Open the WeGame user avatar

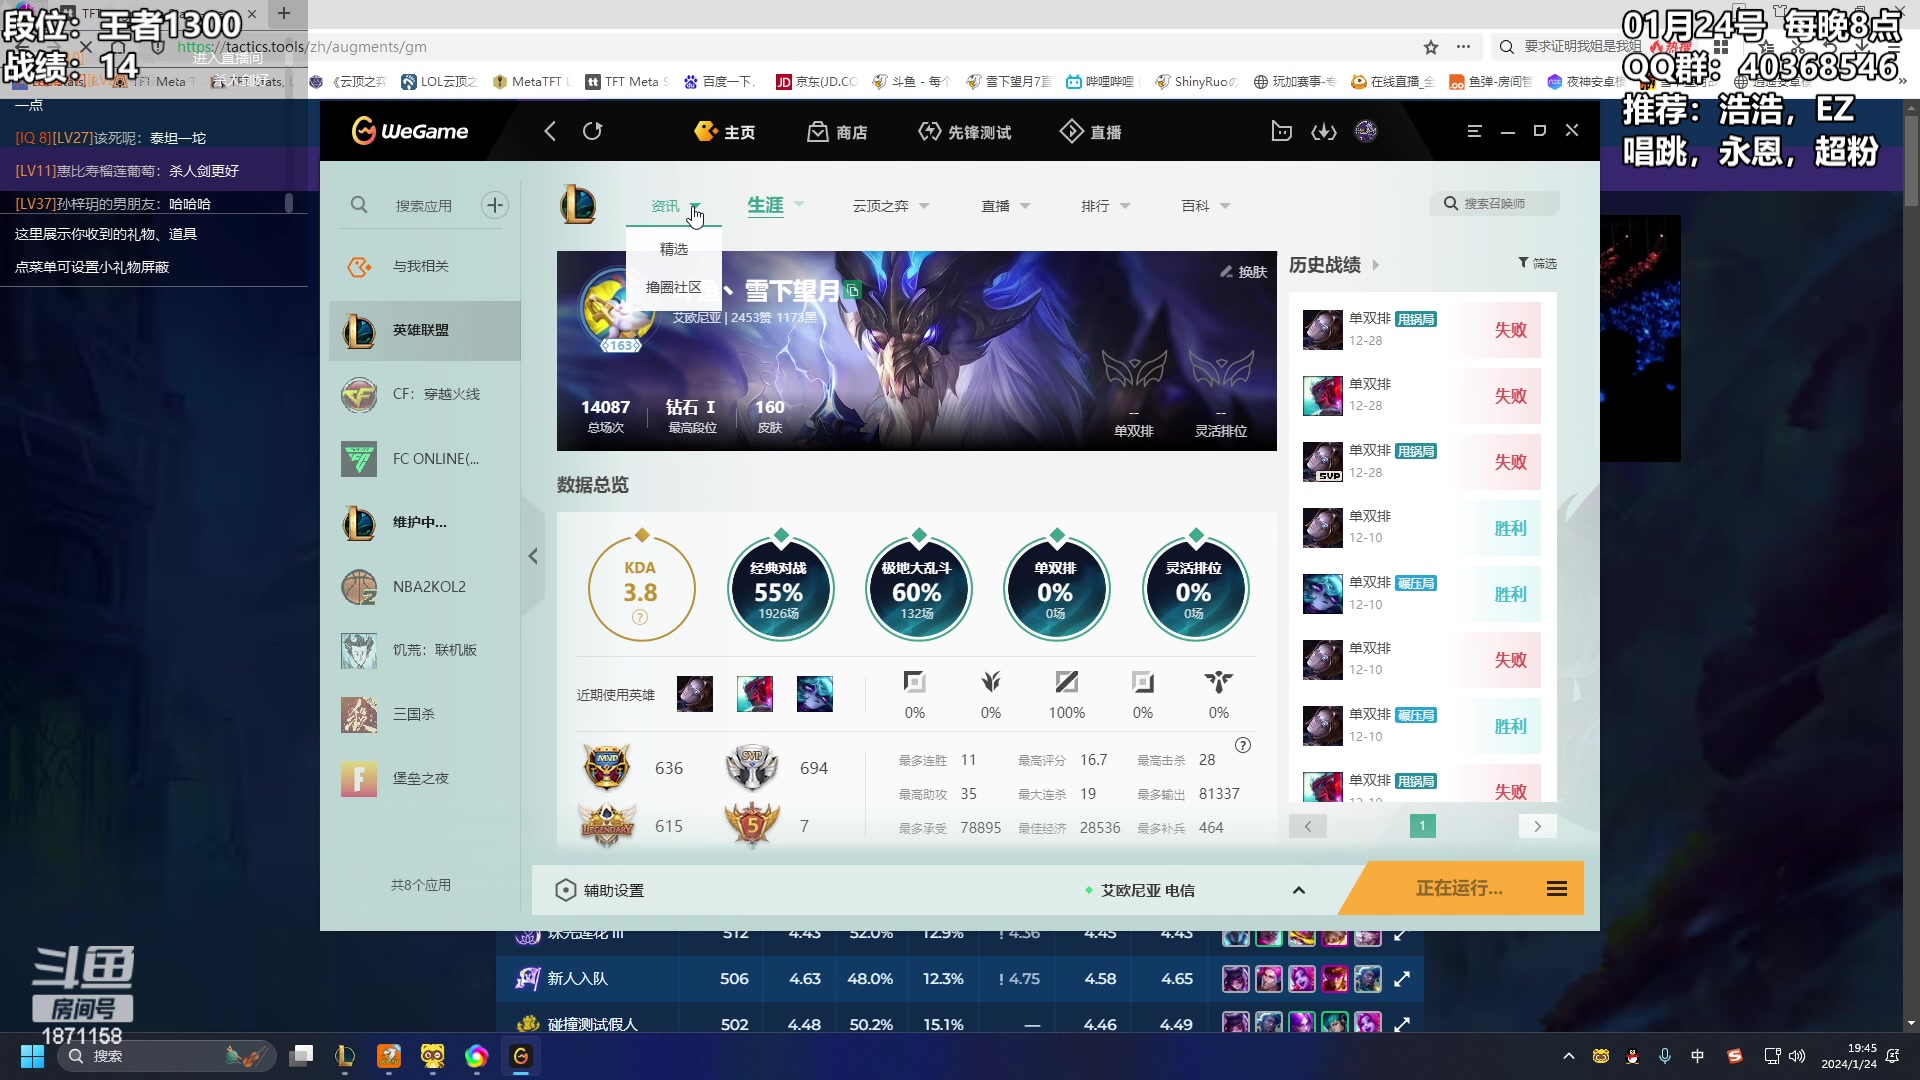tap(1366, 131)
